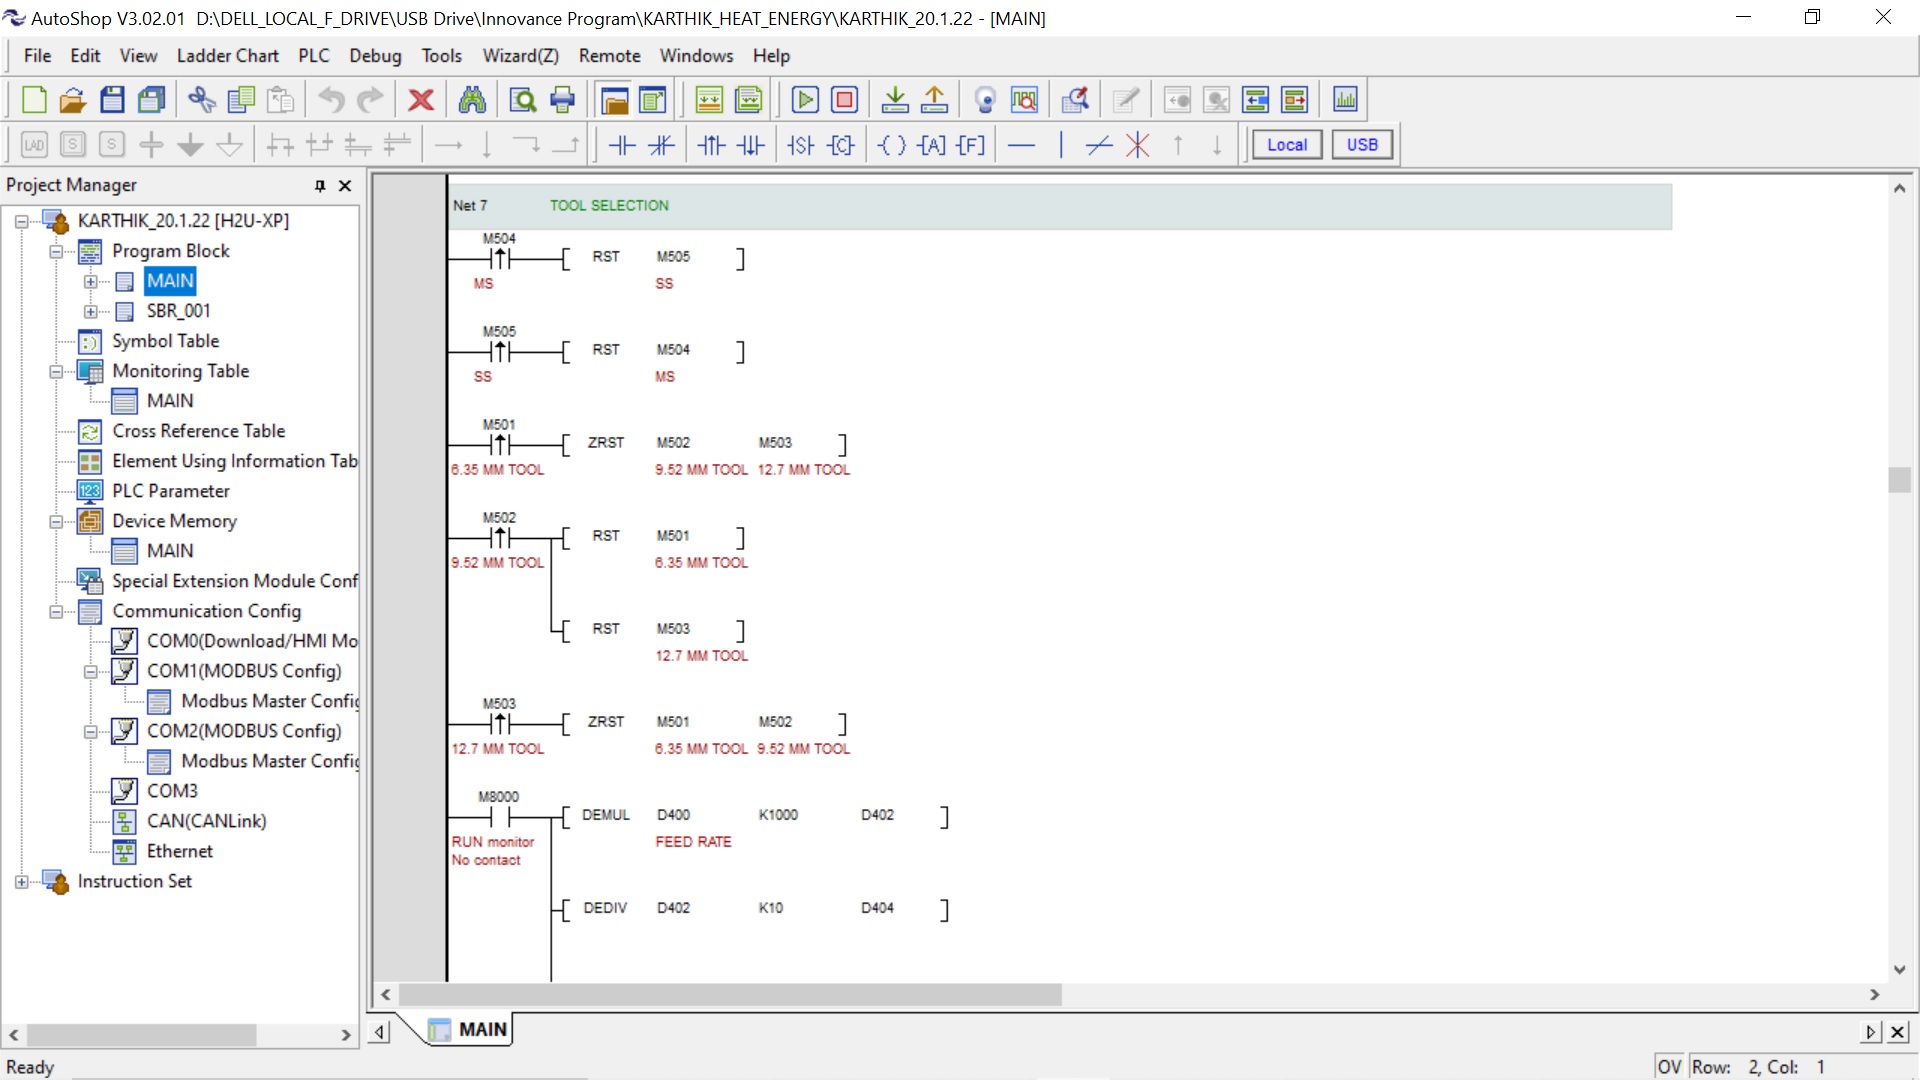This screenshot has width=1920, height=1080.
Task: Click the download to PLC arrow icon
Action: coord(895,100)
